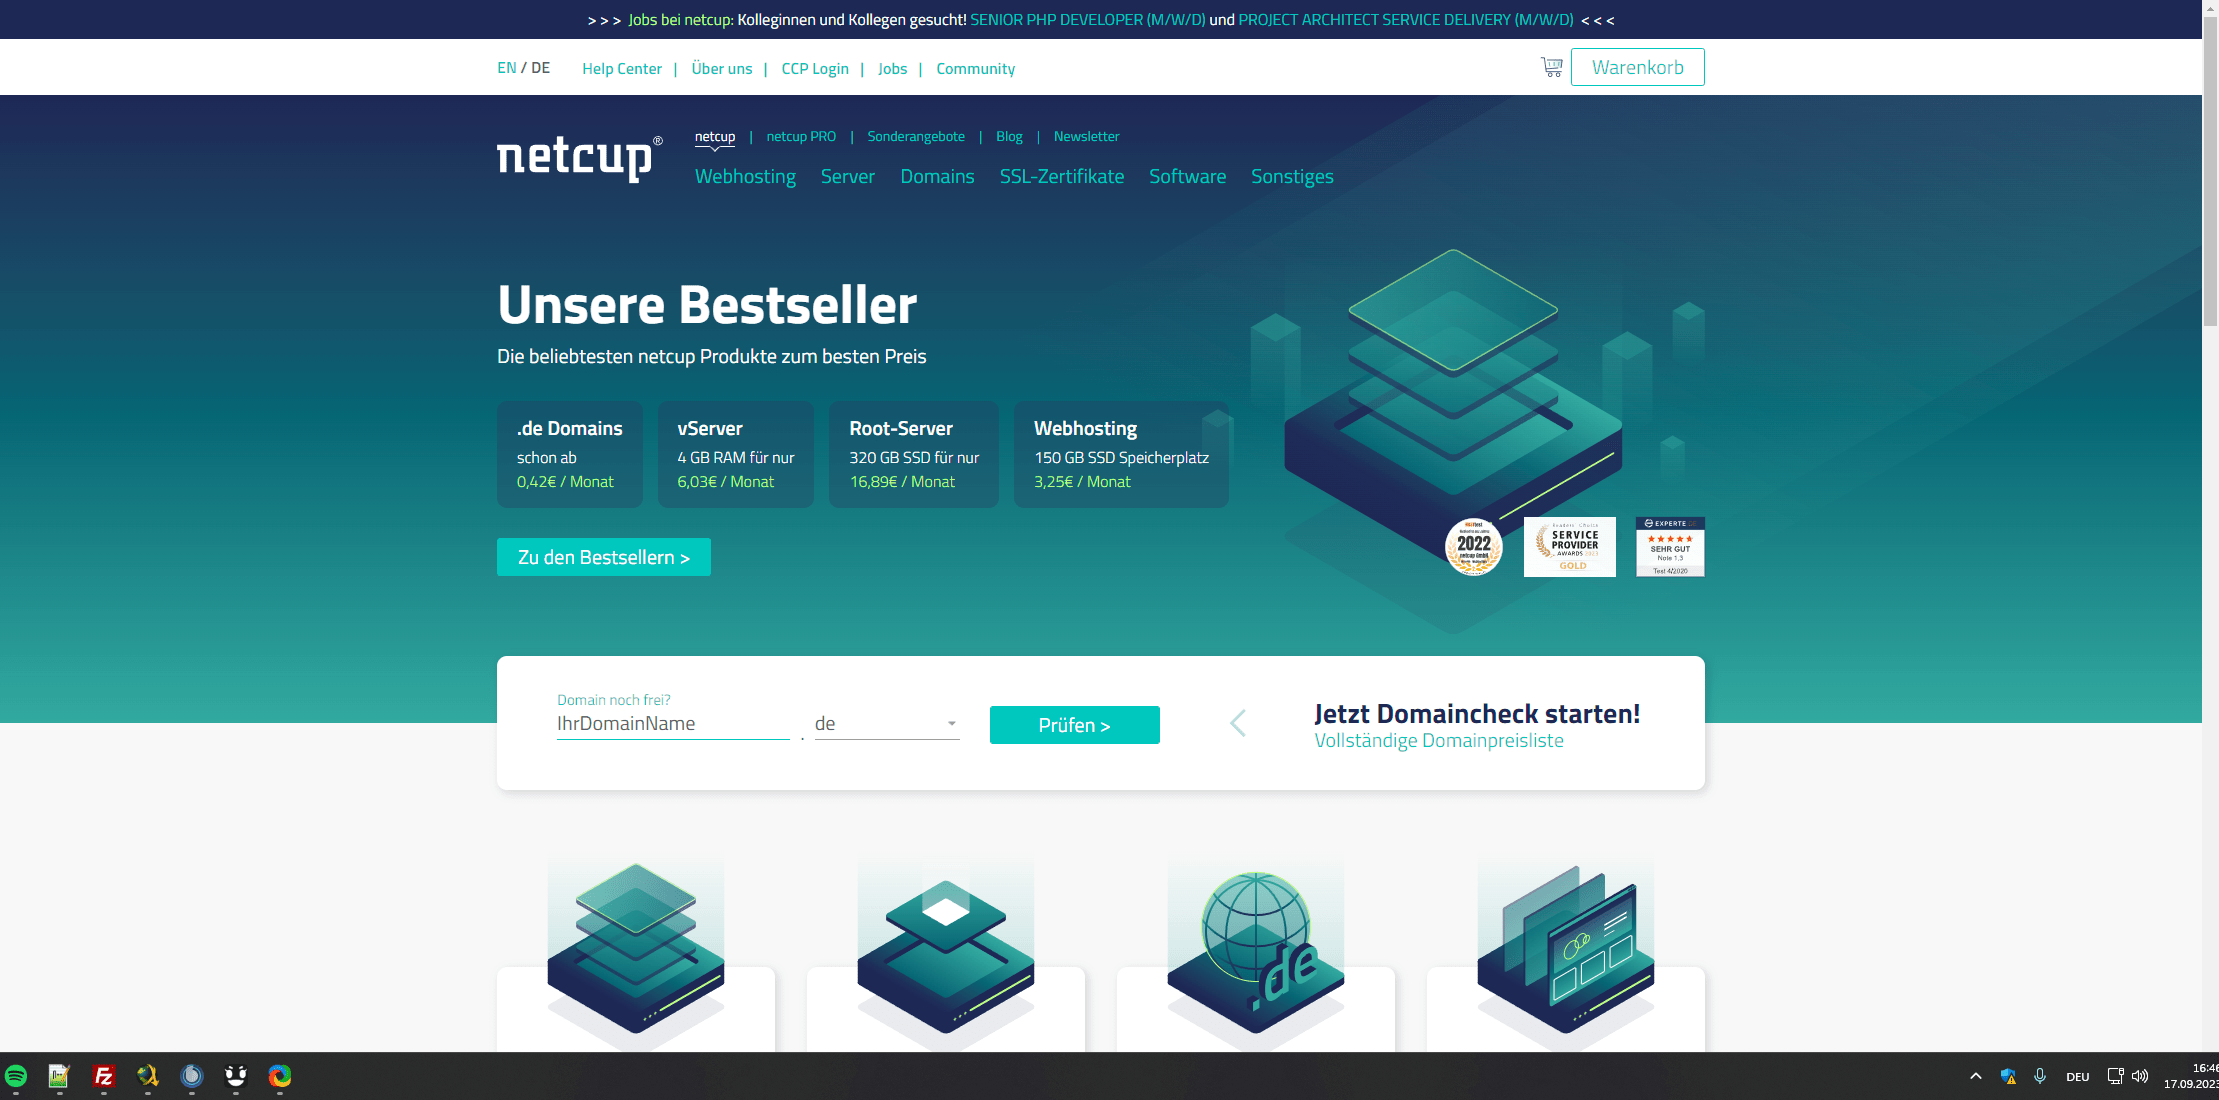Open the Sonderangebote link
The width and height of the screenshot is (2219, 1100).
click(x=916, y=137)
